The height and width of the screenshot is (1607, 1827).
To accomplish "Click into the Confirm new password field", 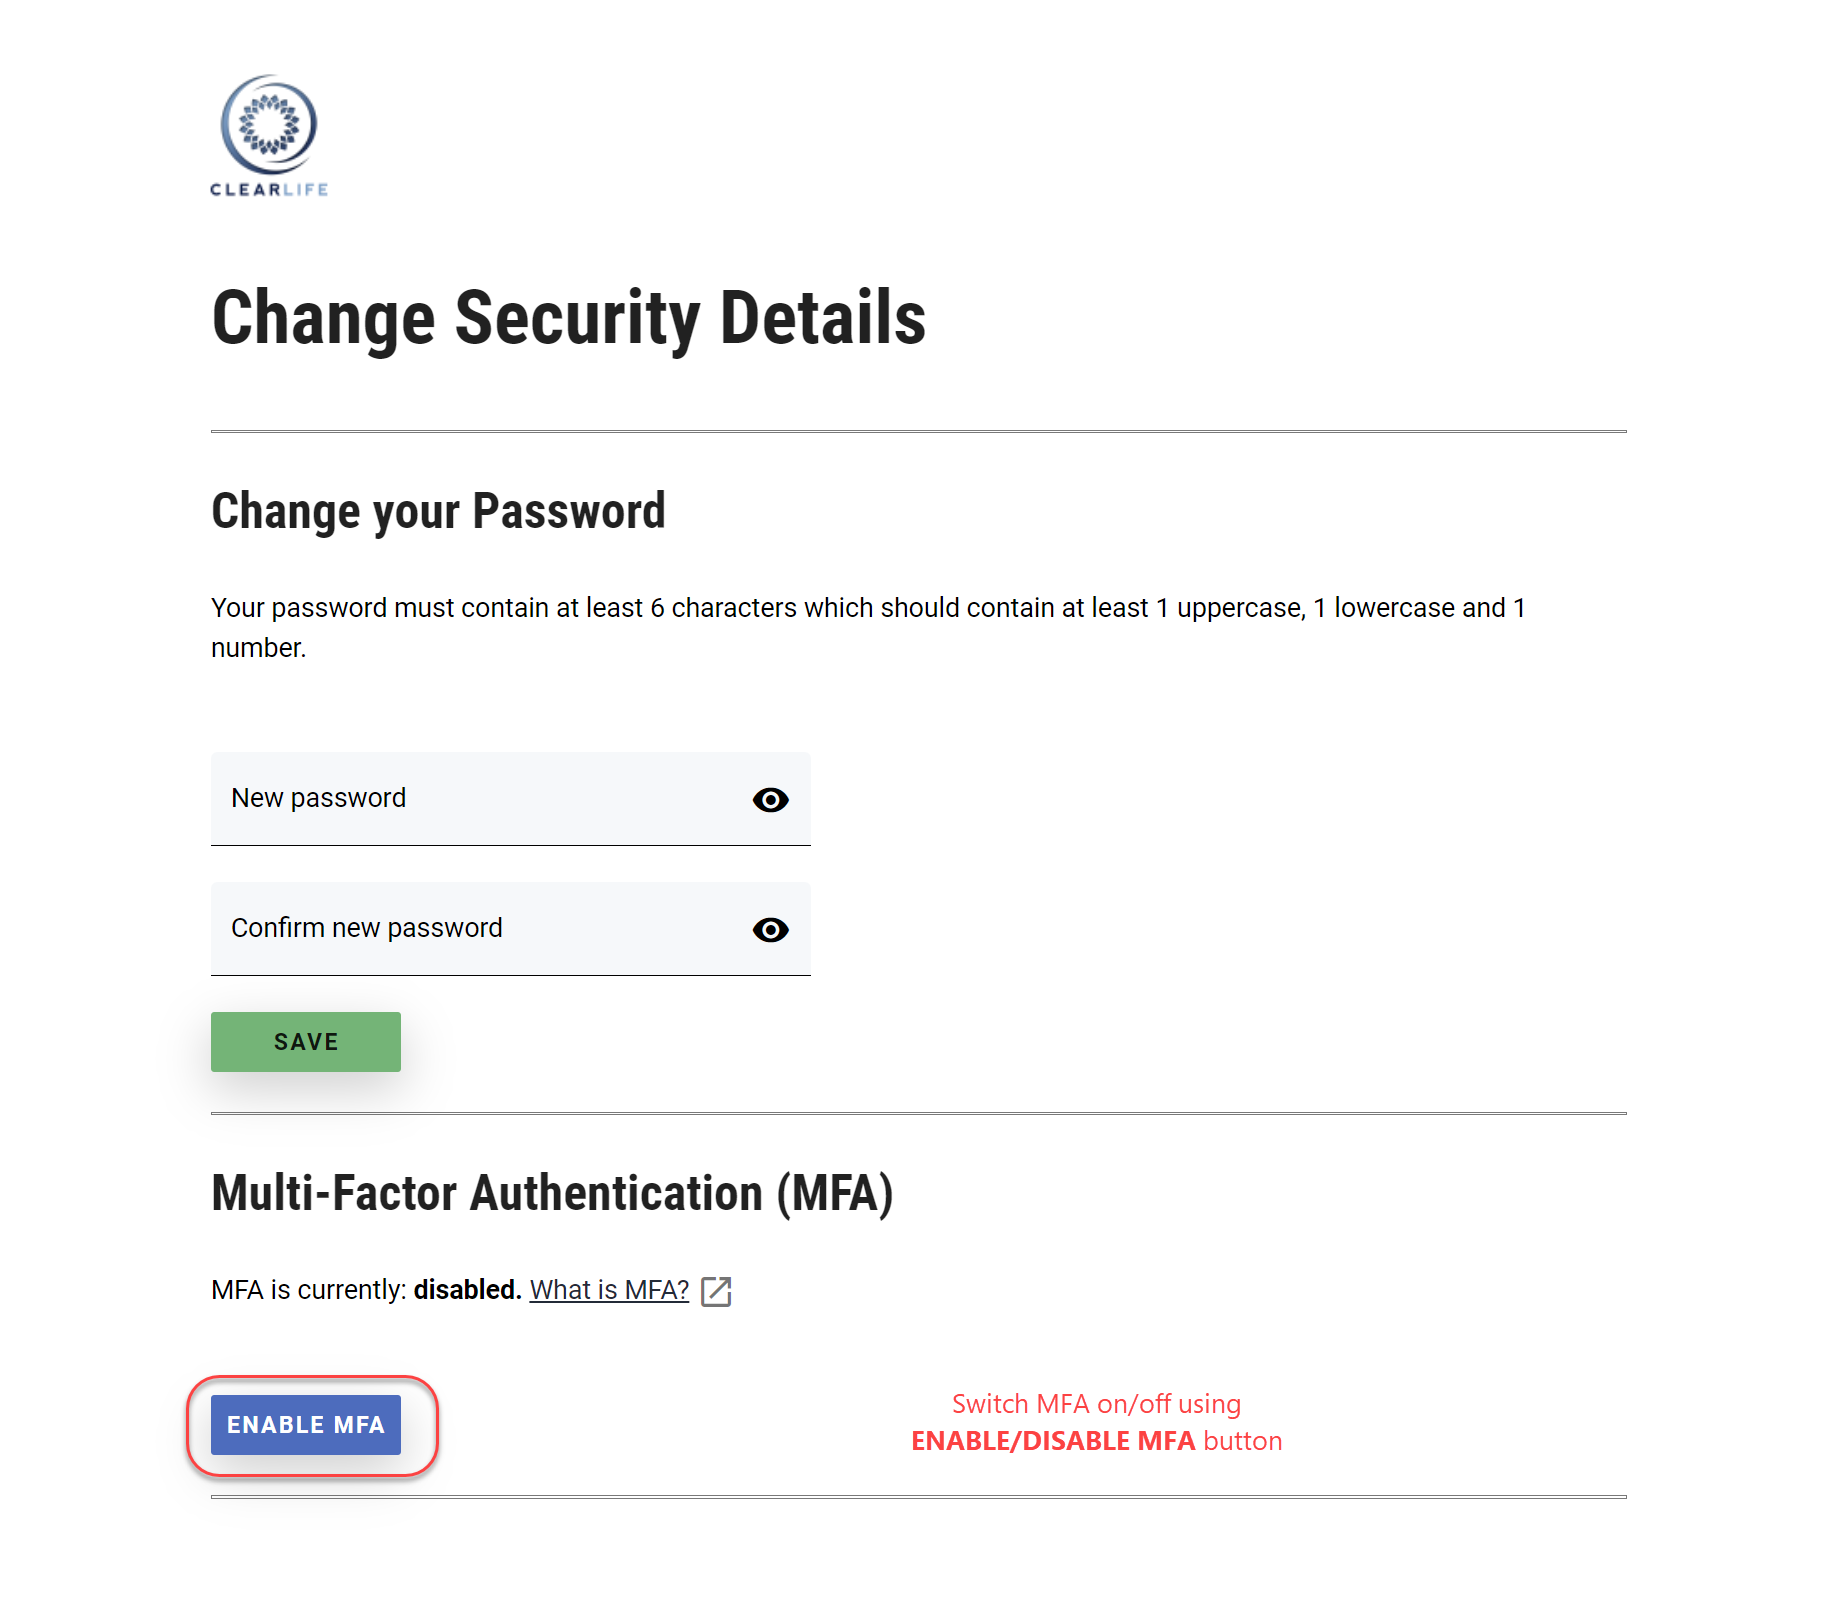I will [x=480, y=928].
